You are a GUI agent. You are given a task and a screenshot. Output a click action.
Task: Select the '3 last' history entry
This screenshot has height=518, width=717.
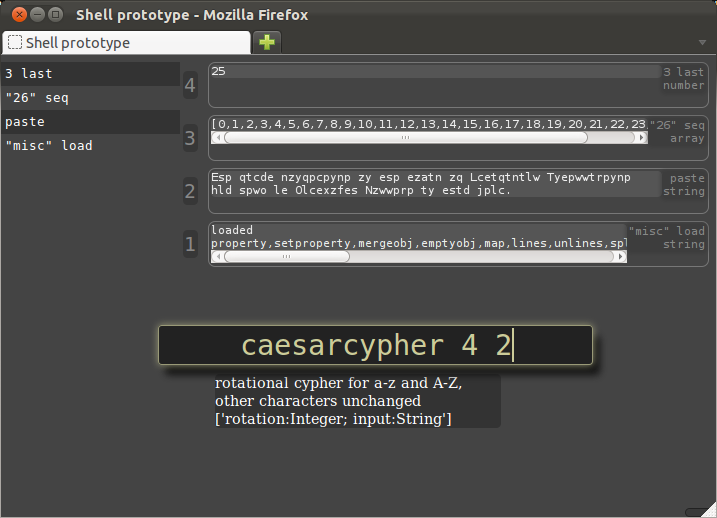(x=91, y=74)
